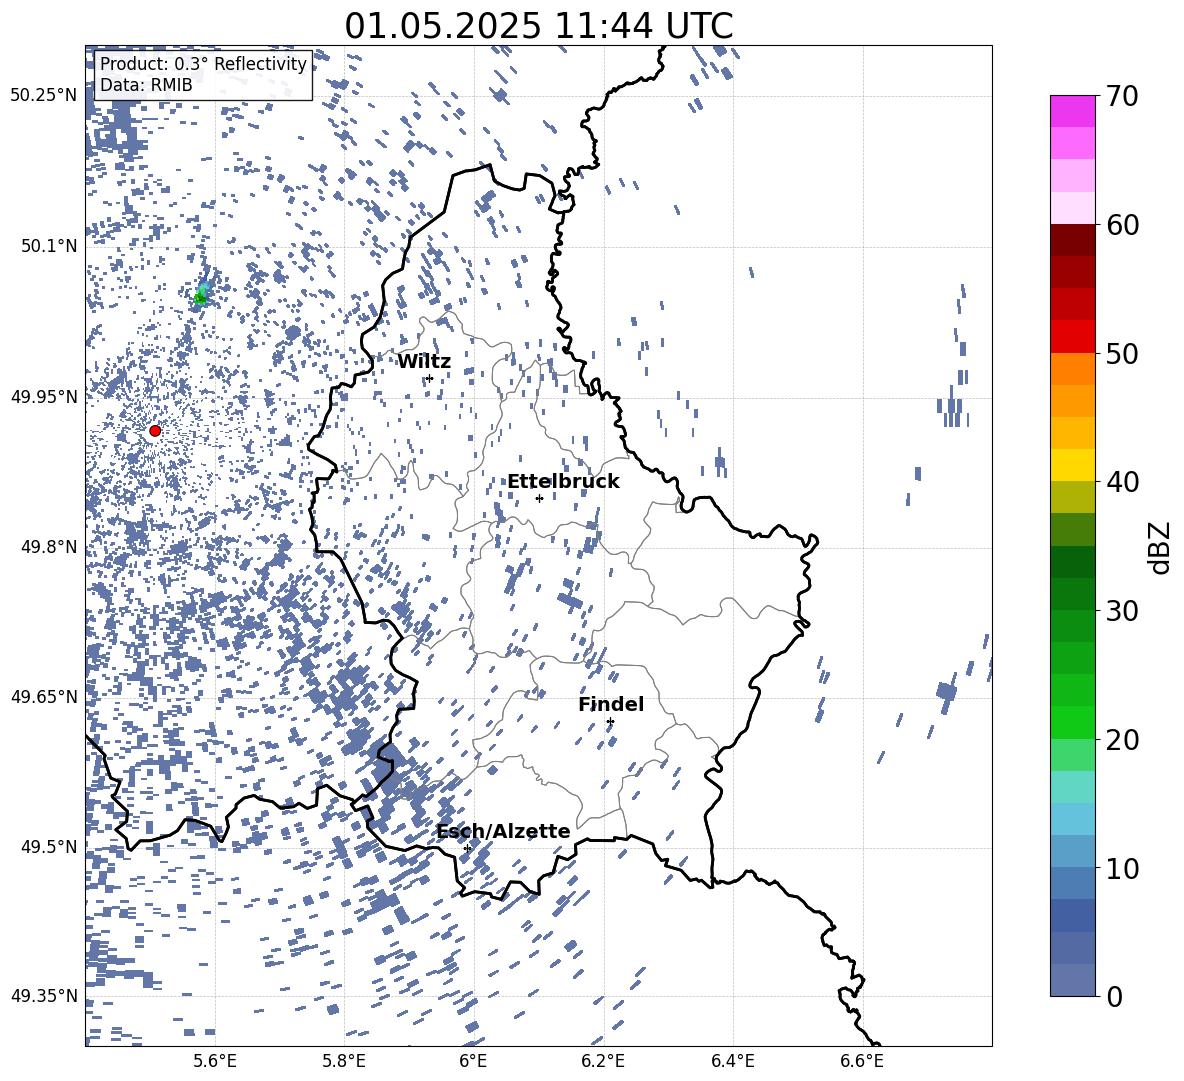Viewport: 1184px width, 1081px height.
Task: Click the 30 label on colorbar
Action: tap(1121, 611)
